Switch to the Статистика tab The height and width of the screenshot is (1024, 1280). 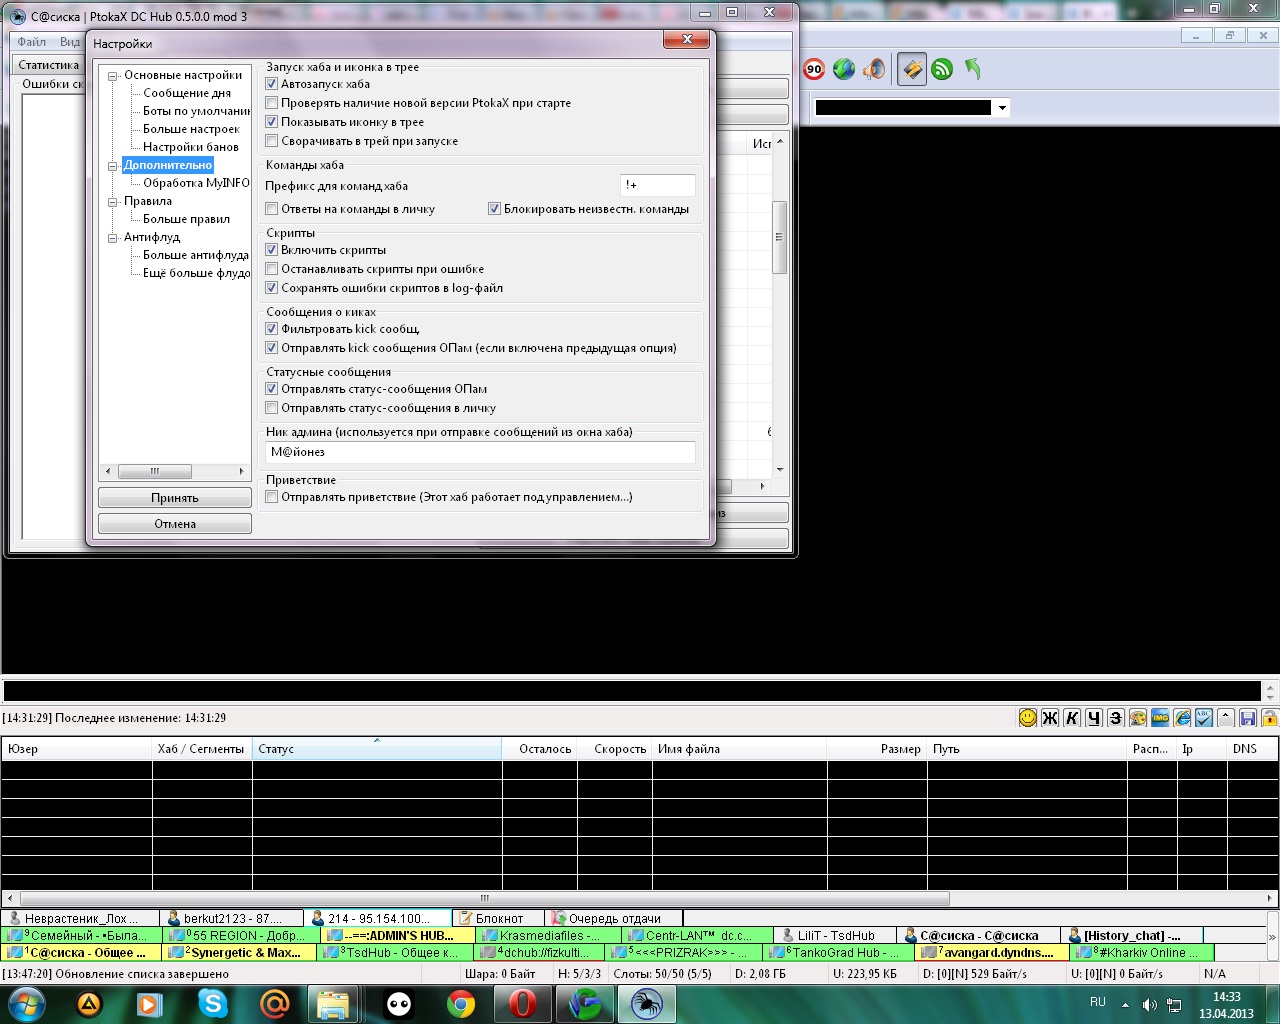click(48, 65)
